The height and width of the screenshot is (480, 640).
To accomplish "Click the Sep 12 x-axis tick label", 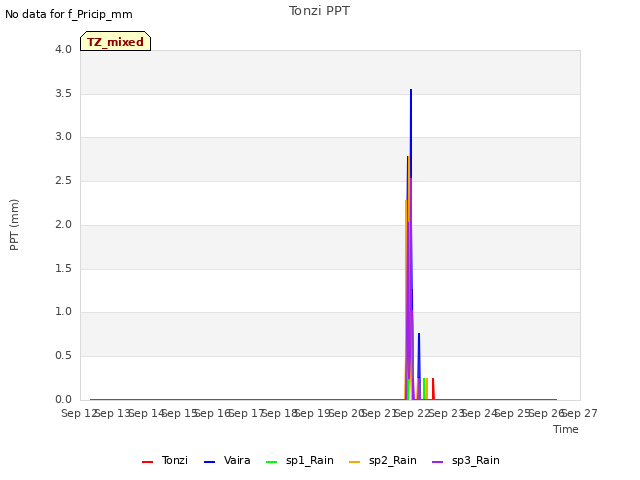I will (x=80, y=413).
